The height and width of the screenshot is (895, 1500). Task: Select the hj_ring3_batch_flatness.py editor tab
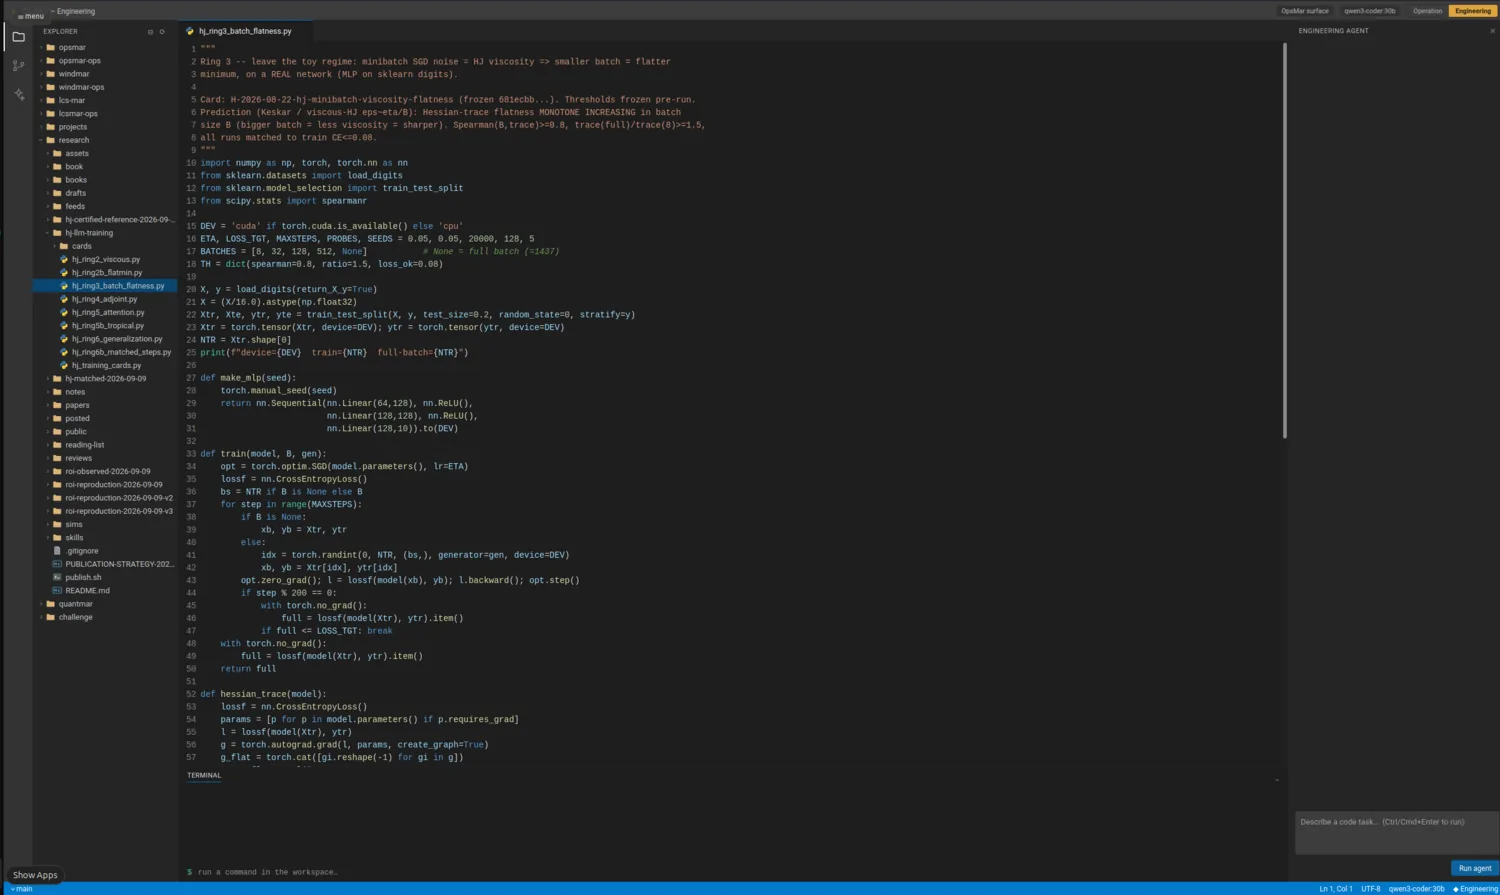click(245, 31)
